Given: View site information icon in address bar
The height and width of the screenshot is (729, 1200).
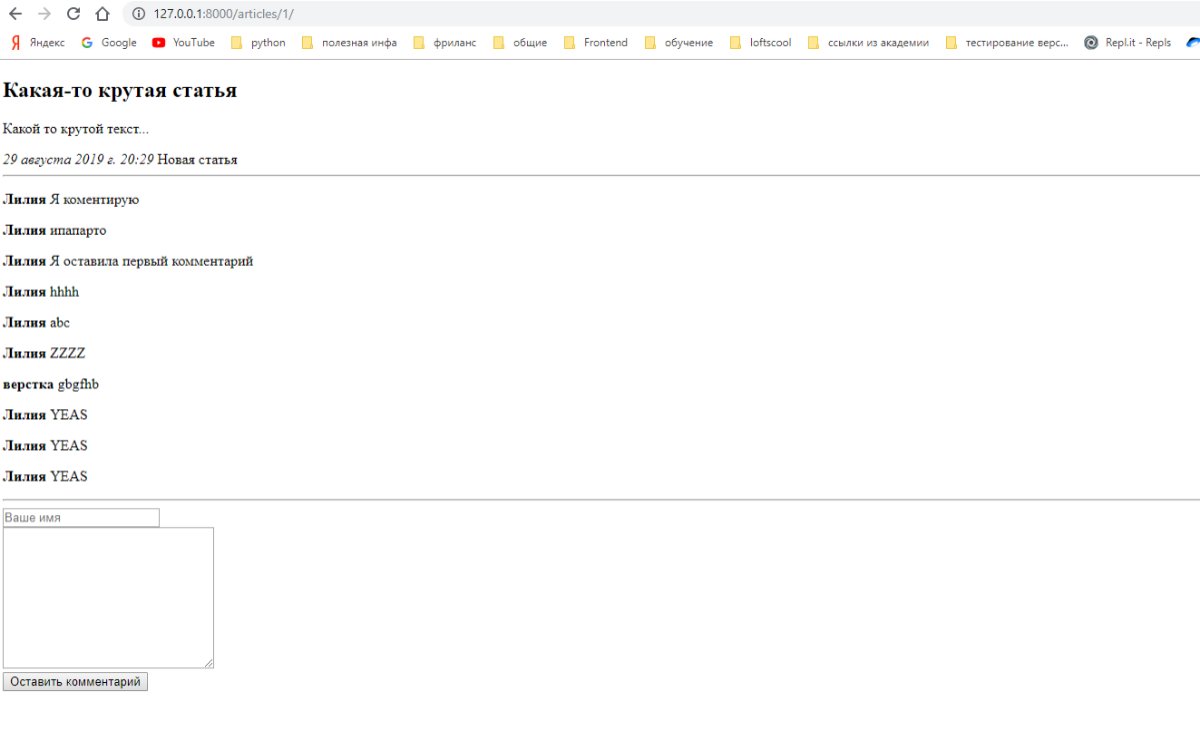Looking at the screenshot, I should pyautogui.click(x=139, y=14).
